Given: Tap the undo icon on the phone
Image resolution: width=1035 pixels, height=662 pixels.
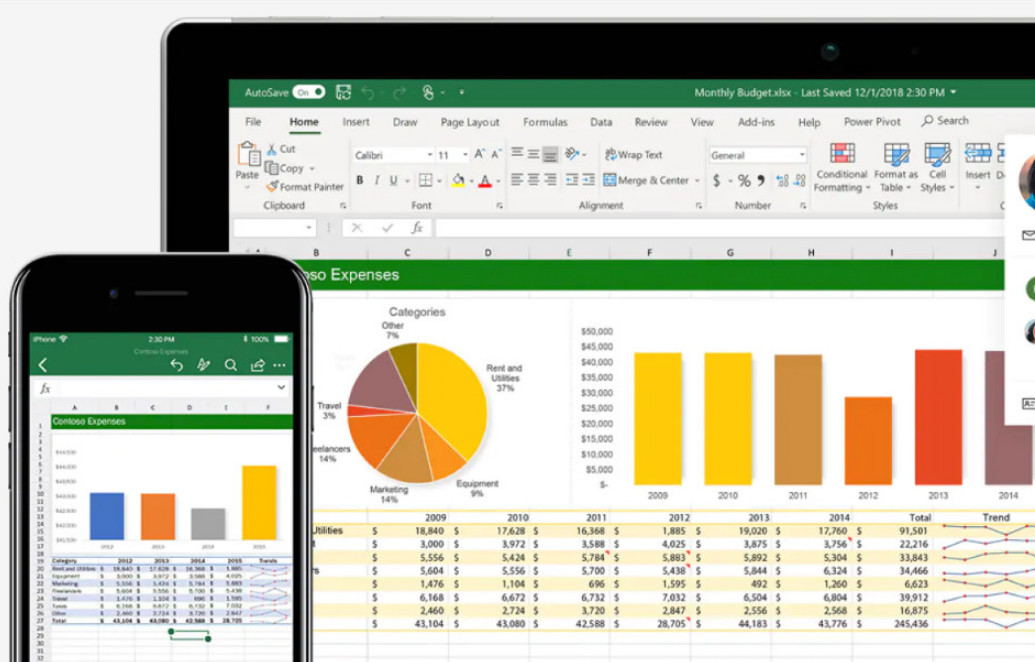Looking at the screenshot, I should click(176, 365).
